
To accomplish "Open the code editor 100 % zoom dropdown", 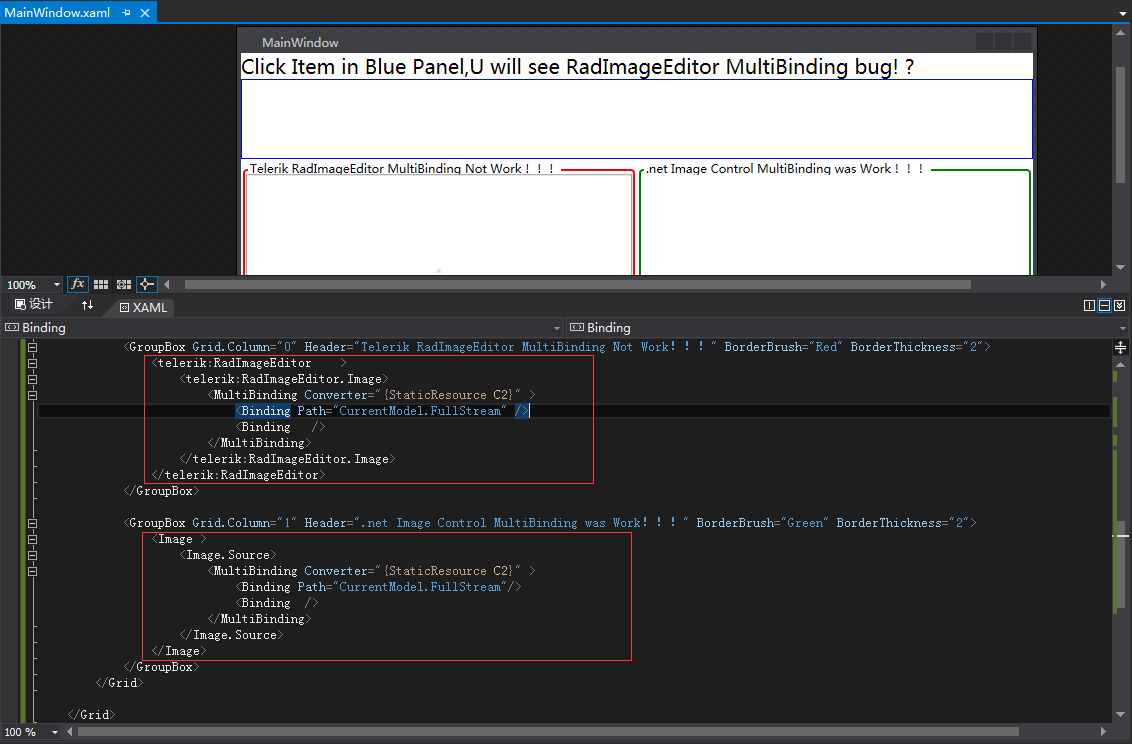I will (x=54, y=732).
